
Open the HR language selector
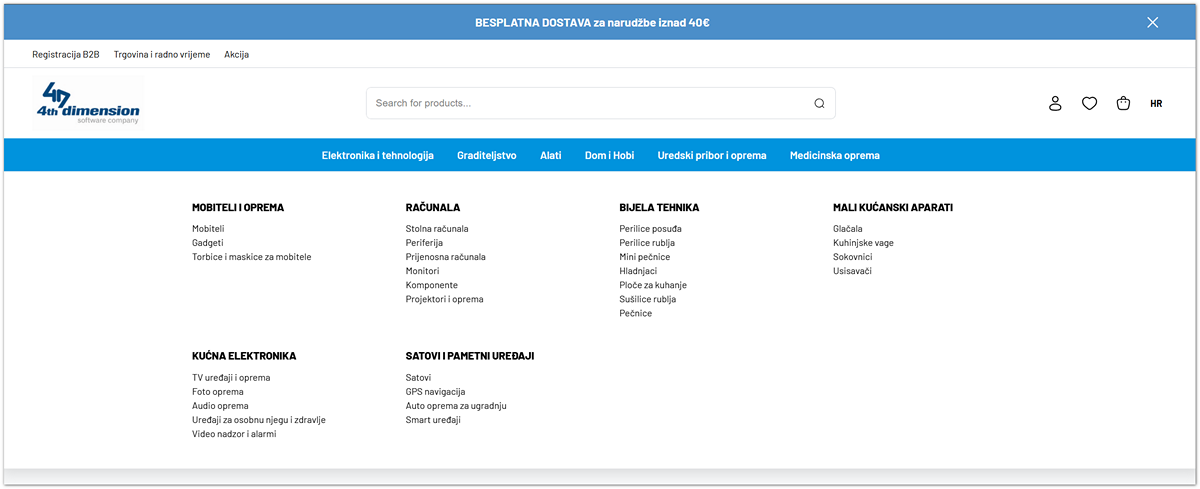(x=1156, y=103)
